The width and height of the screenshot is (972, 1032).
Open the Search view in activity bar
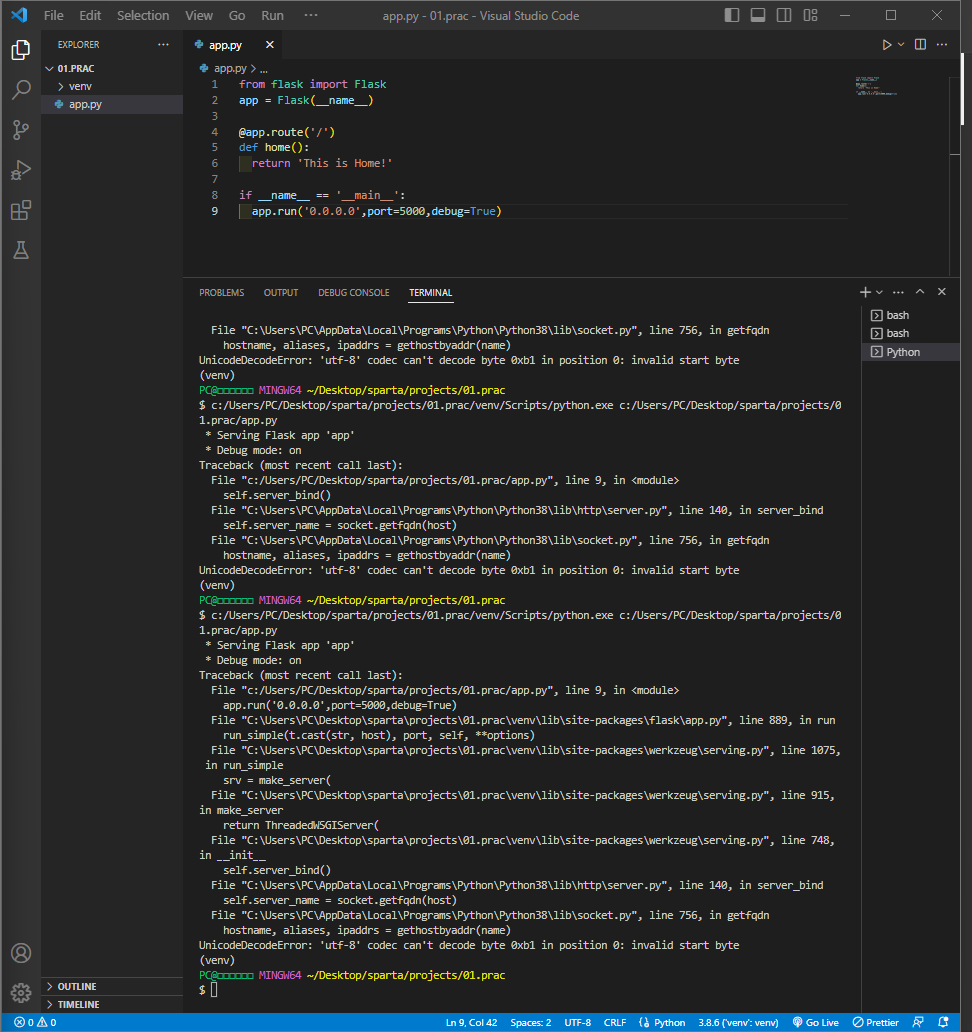tap(21, 90)
